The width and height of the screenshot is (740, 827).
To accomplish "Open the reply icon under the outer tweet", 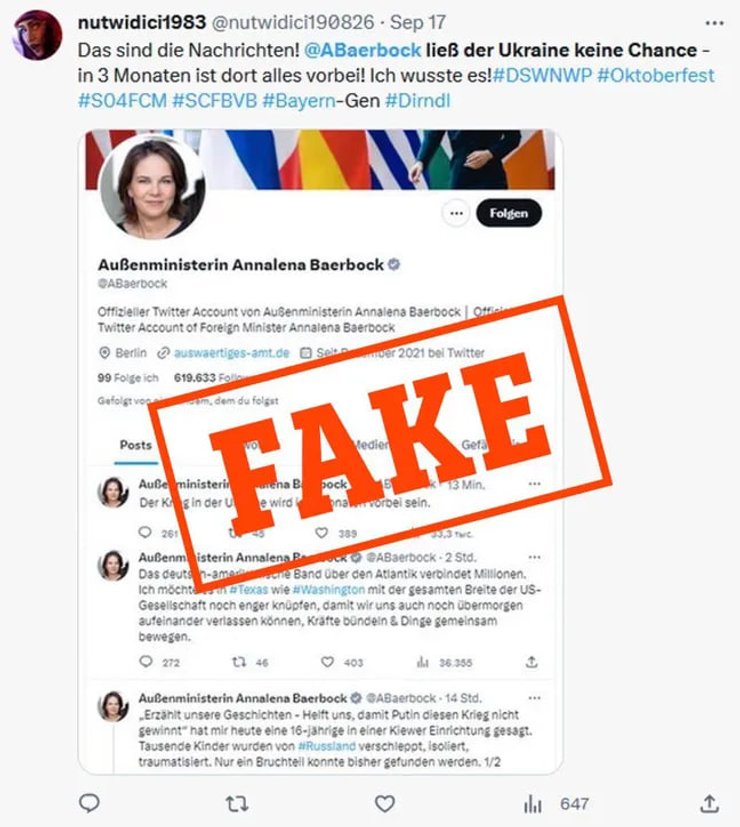I will tap(89, 803).
